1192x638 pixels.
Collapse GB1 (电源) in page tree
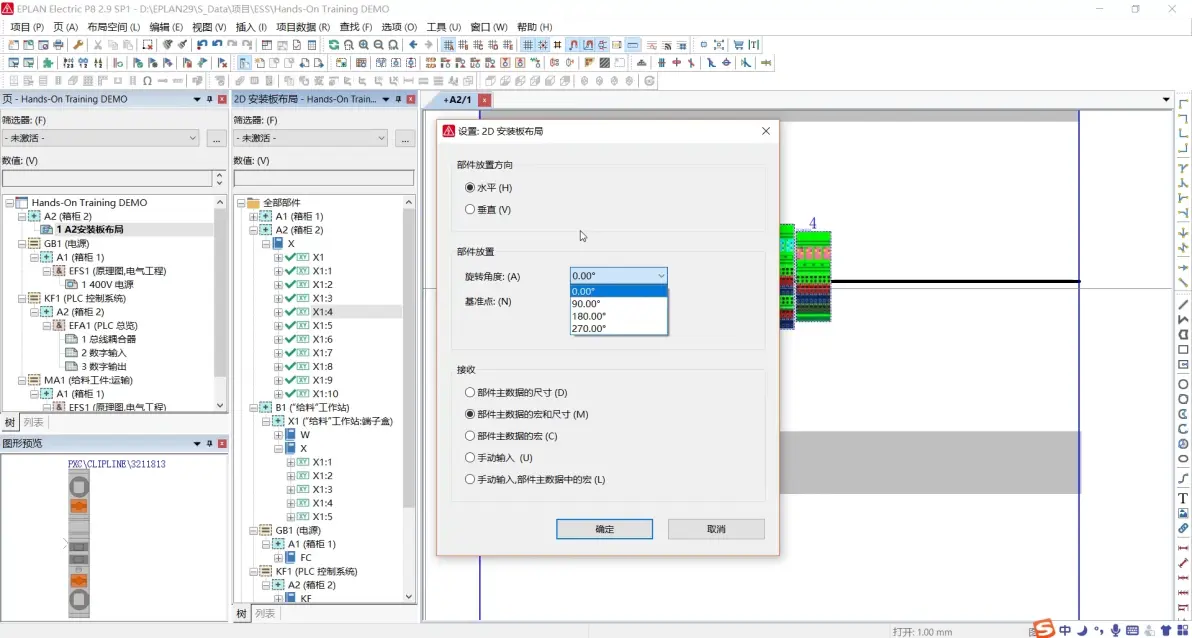coord(21,244)
